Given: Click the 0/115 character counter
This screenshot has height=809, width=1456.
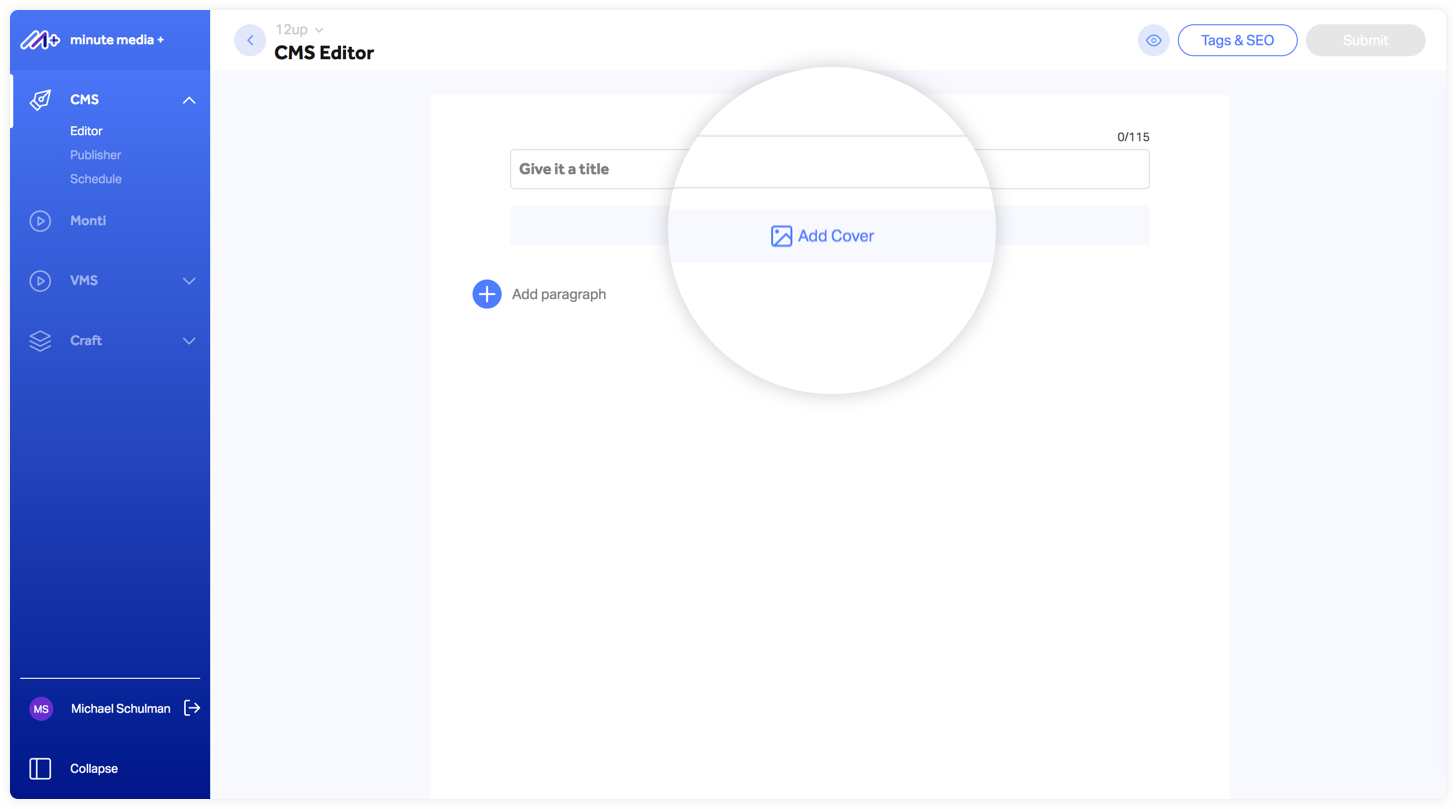Looking at the screenshot, I should tap(1133, 137).
